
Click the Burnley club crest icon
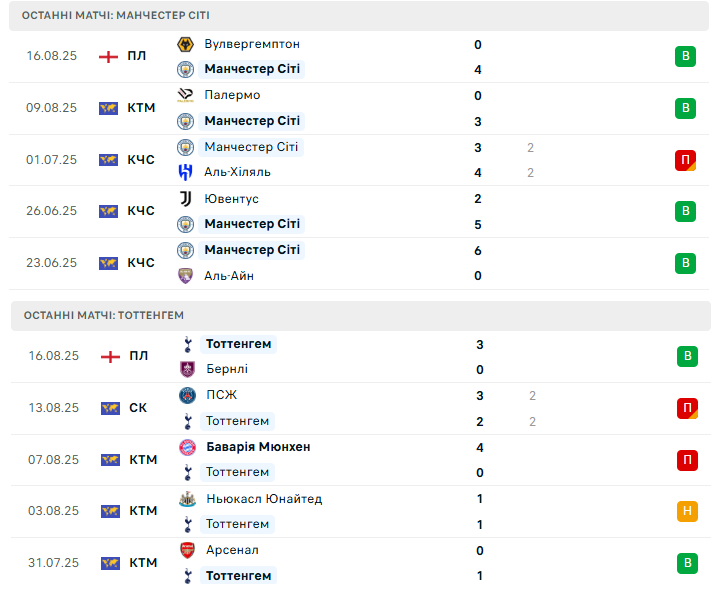(186, 369)
